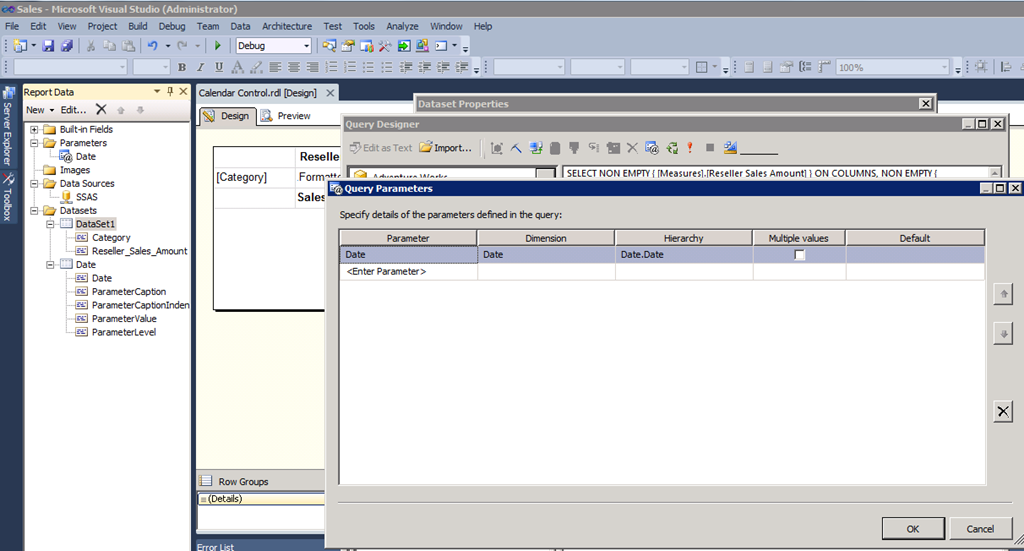The height and width of the screenshot is (551, 1024).
Task: Click the Undo icon in the toolbar
Action: pos(152,46)
